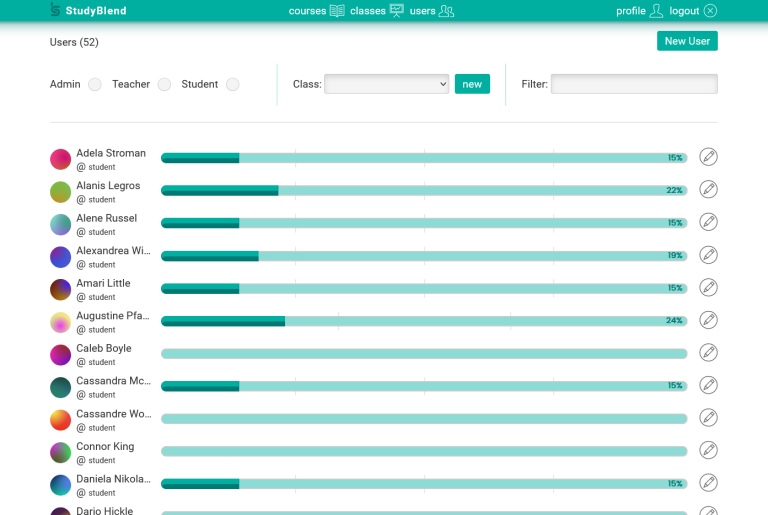Click Alanis Legros's green avatar
The width and height of the screenshot is (768, 515).
pos(61,192)
